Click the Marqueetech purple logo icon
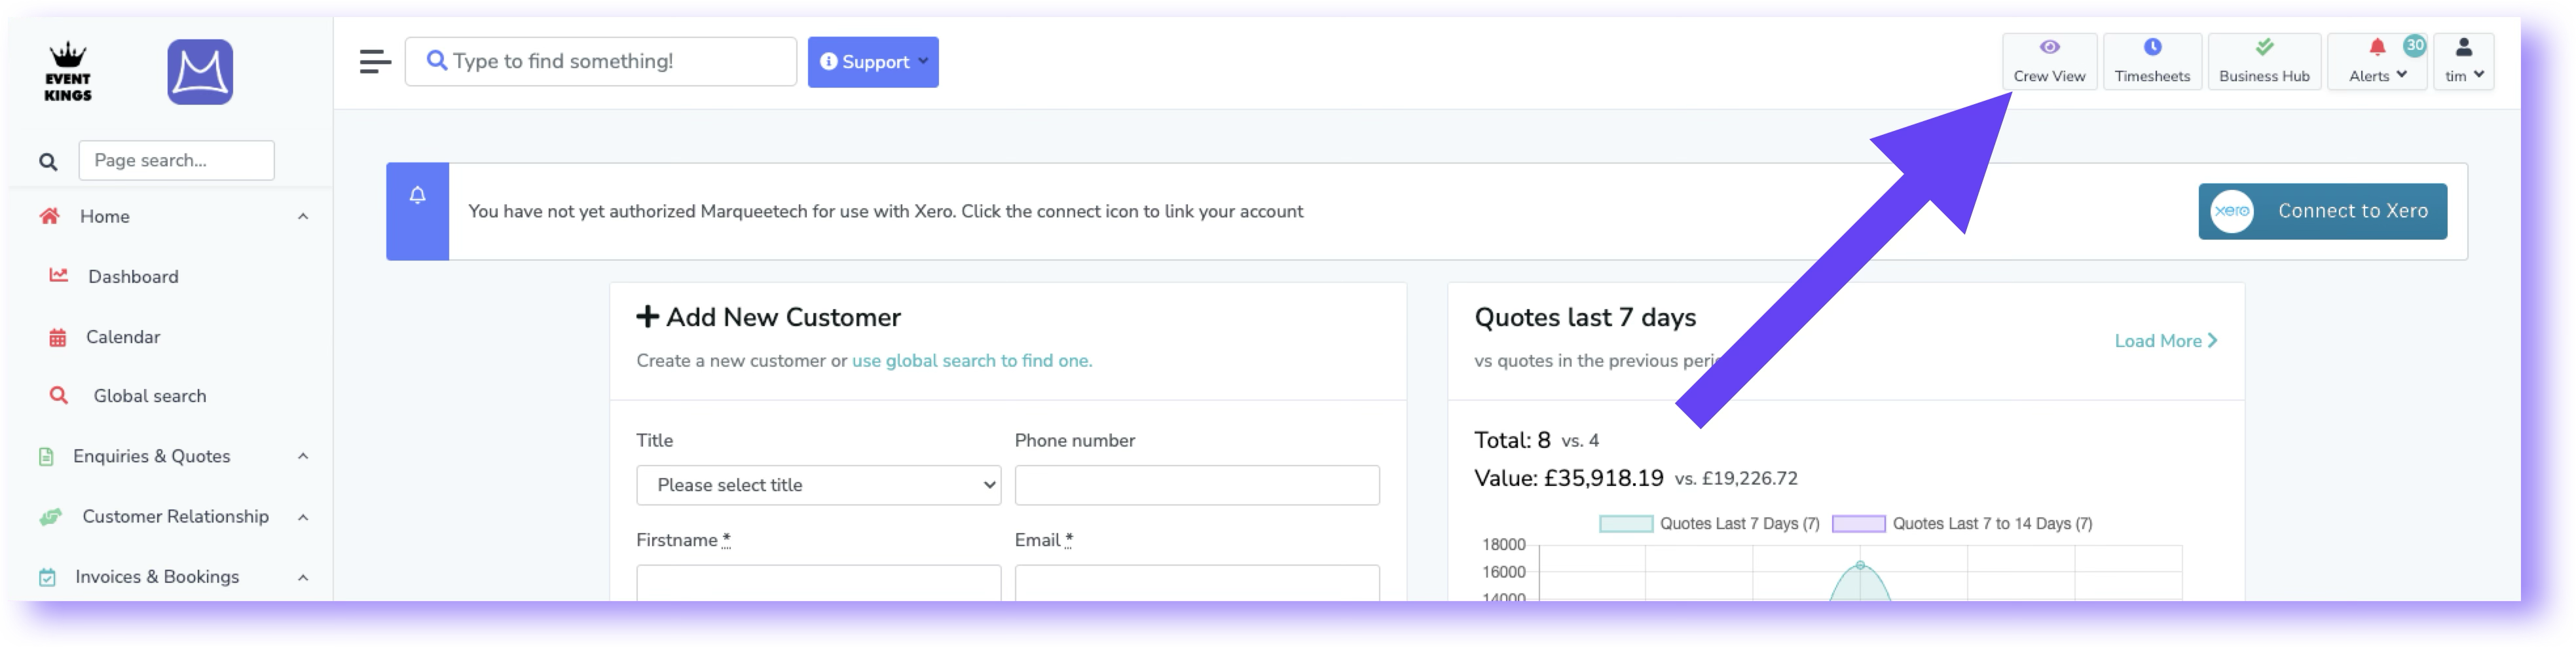The height and width of the screenshot is (647, 2576). click(x=200, y=72)
